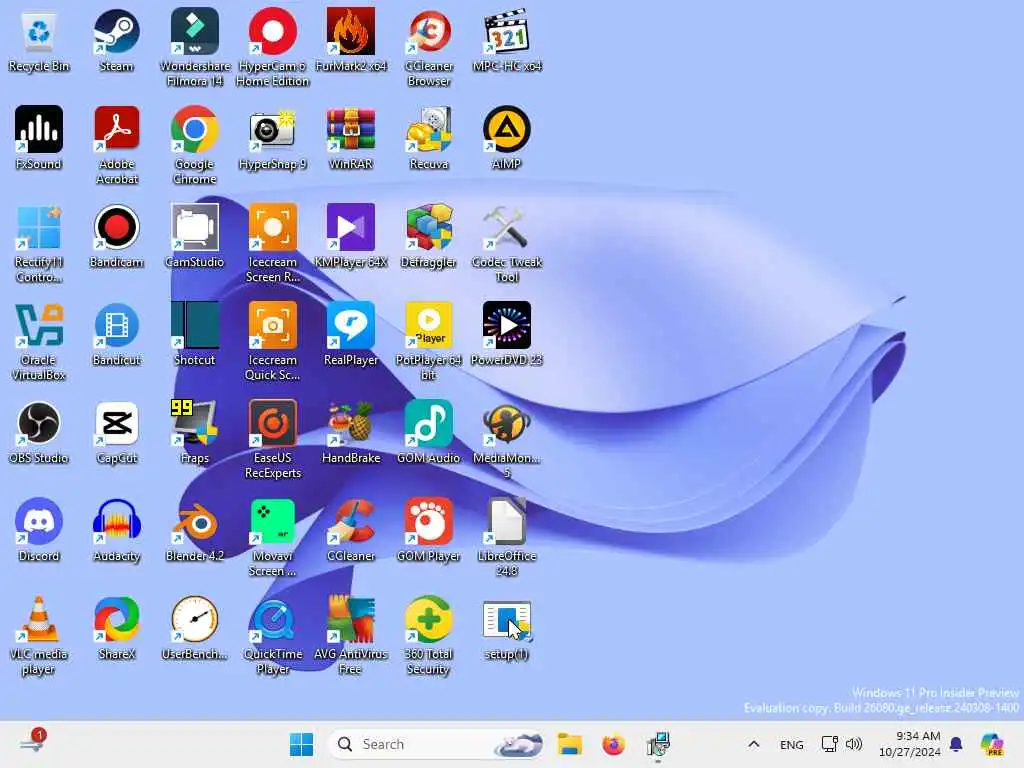Screen dimensions: 1024x768
Task: Open the volume control in system tray
Action: 854,744
